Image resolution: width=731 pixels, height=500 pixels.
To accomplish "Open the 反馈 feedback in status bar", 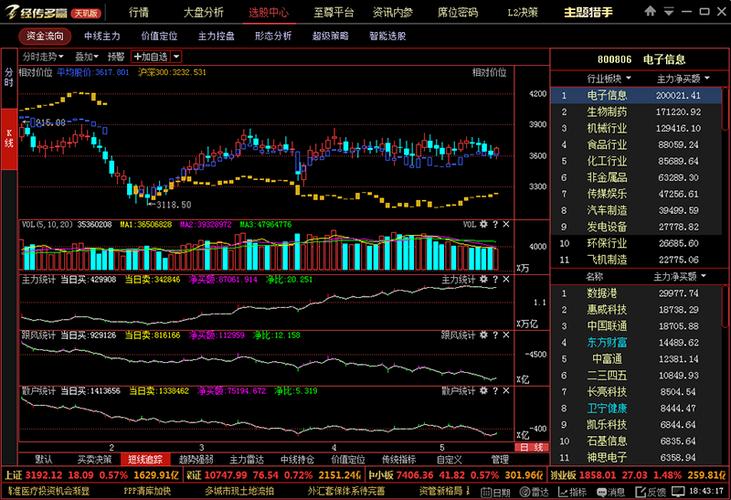I will pos(650,492).
